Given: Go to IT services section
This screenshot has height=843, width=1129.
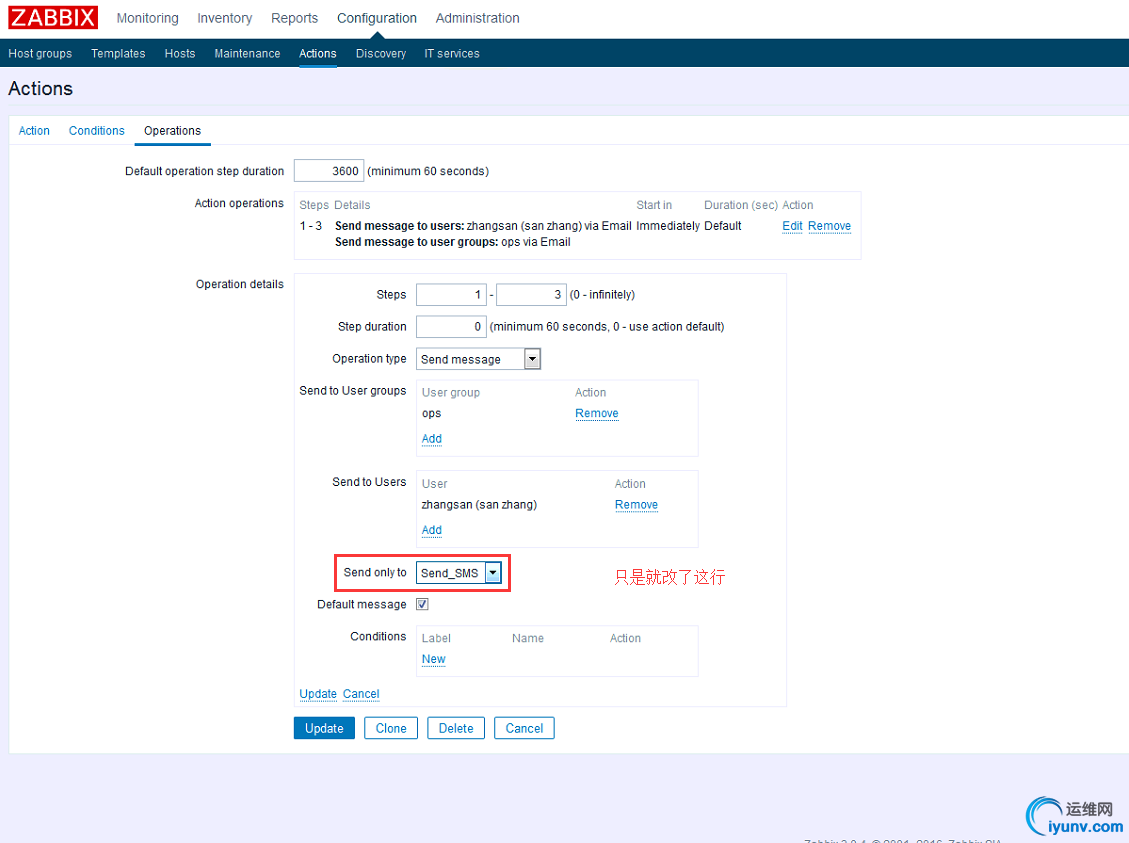Looking at the screenshot, I should point(451,53).
